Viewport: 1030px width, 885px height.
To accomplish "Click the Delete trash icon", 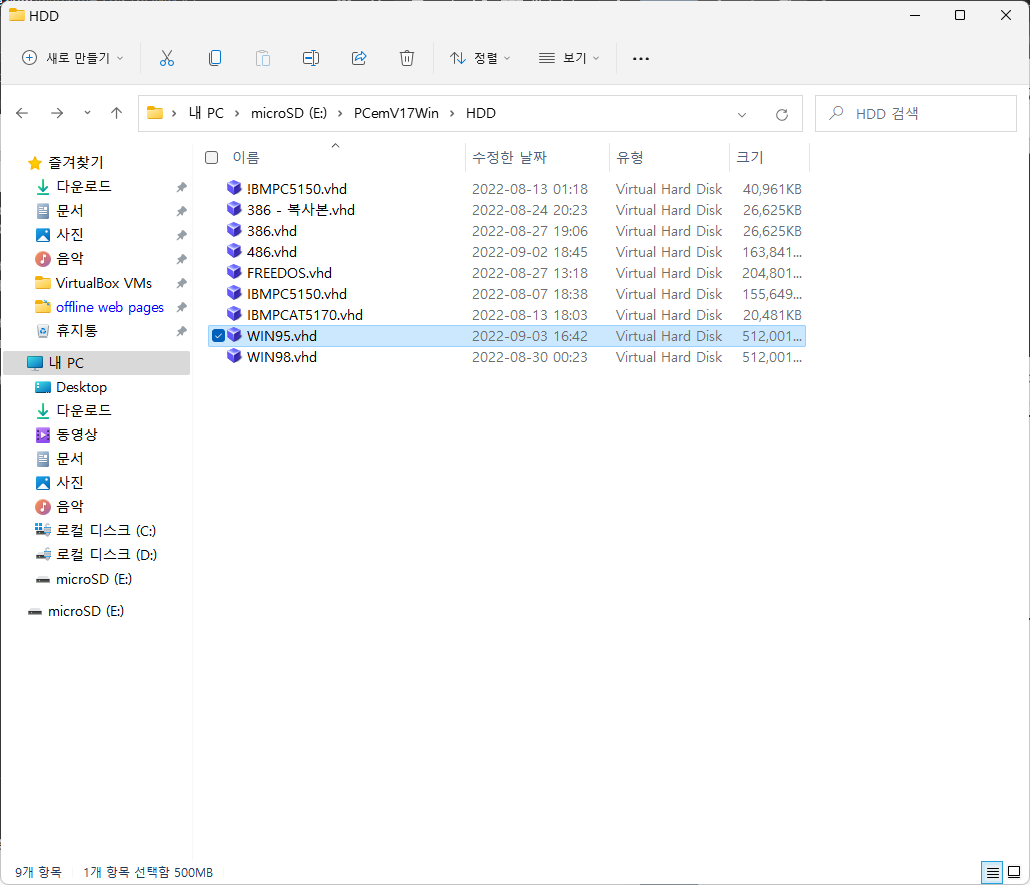I will pos(407,58).
